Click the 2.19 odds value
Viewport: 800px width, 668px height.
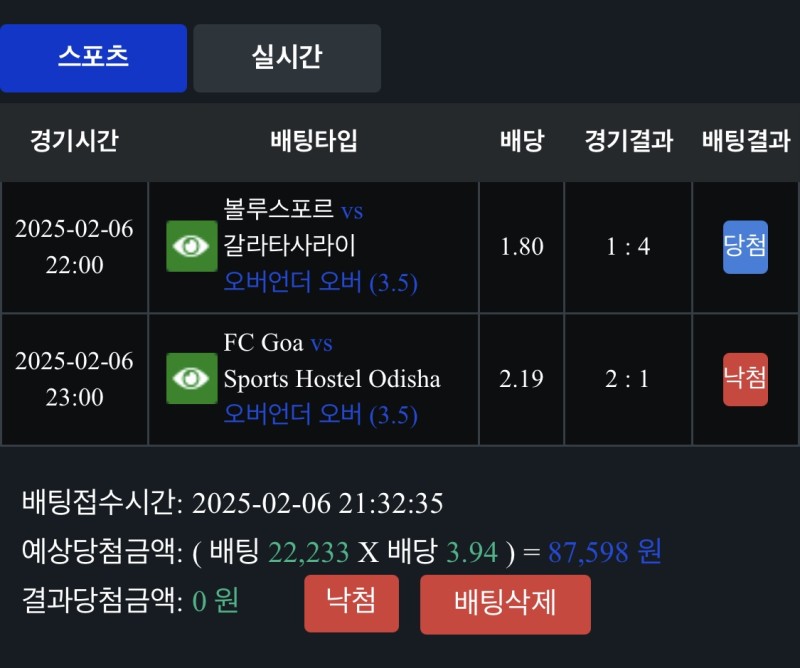coord(521,378)
